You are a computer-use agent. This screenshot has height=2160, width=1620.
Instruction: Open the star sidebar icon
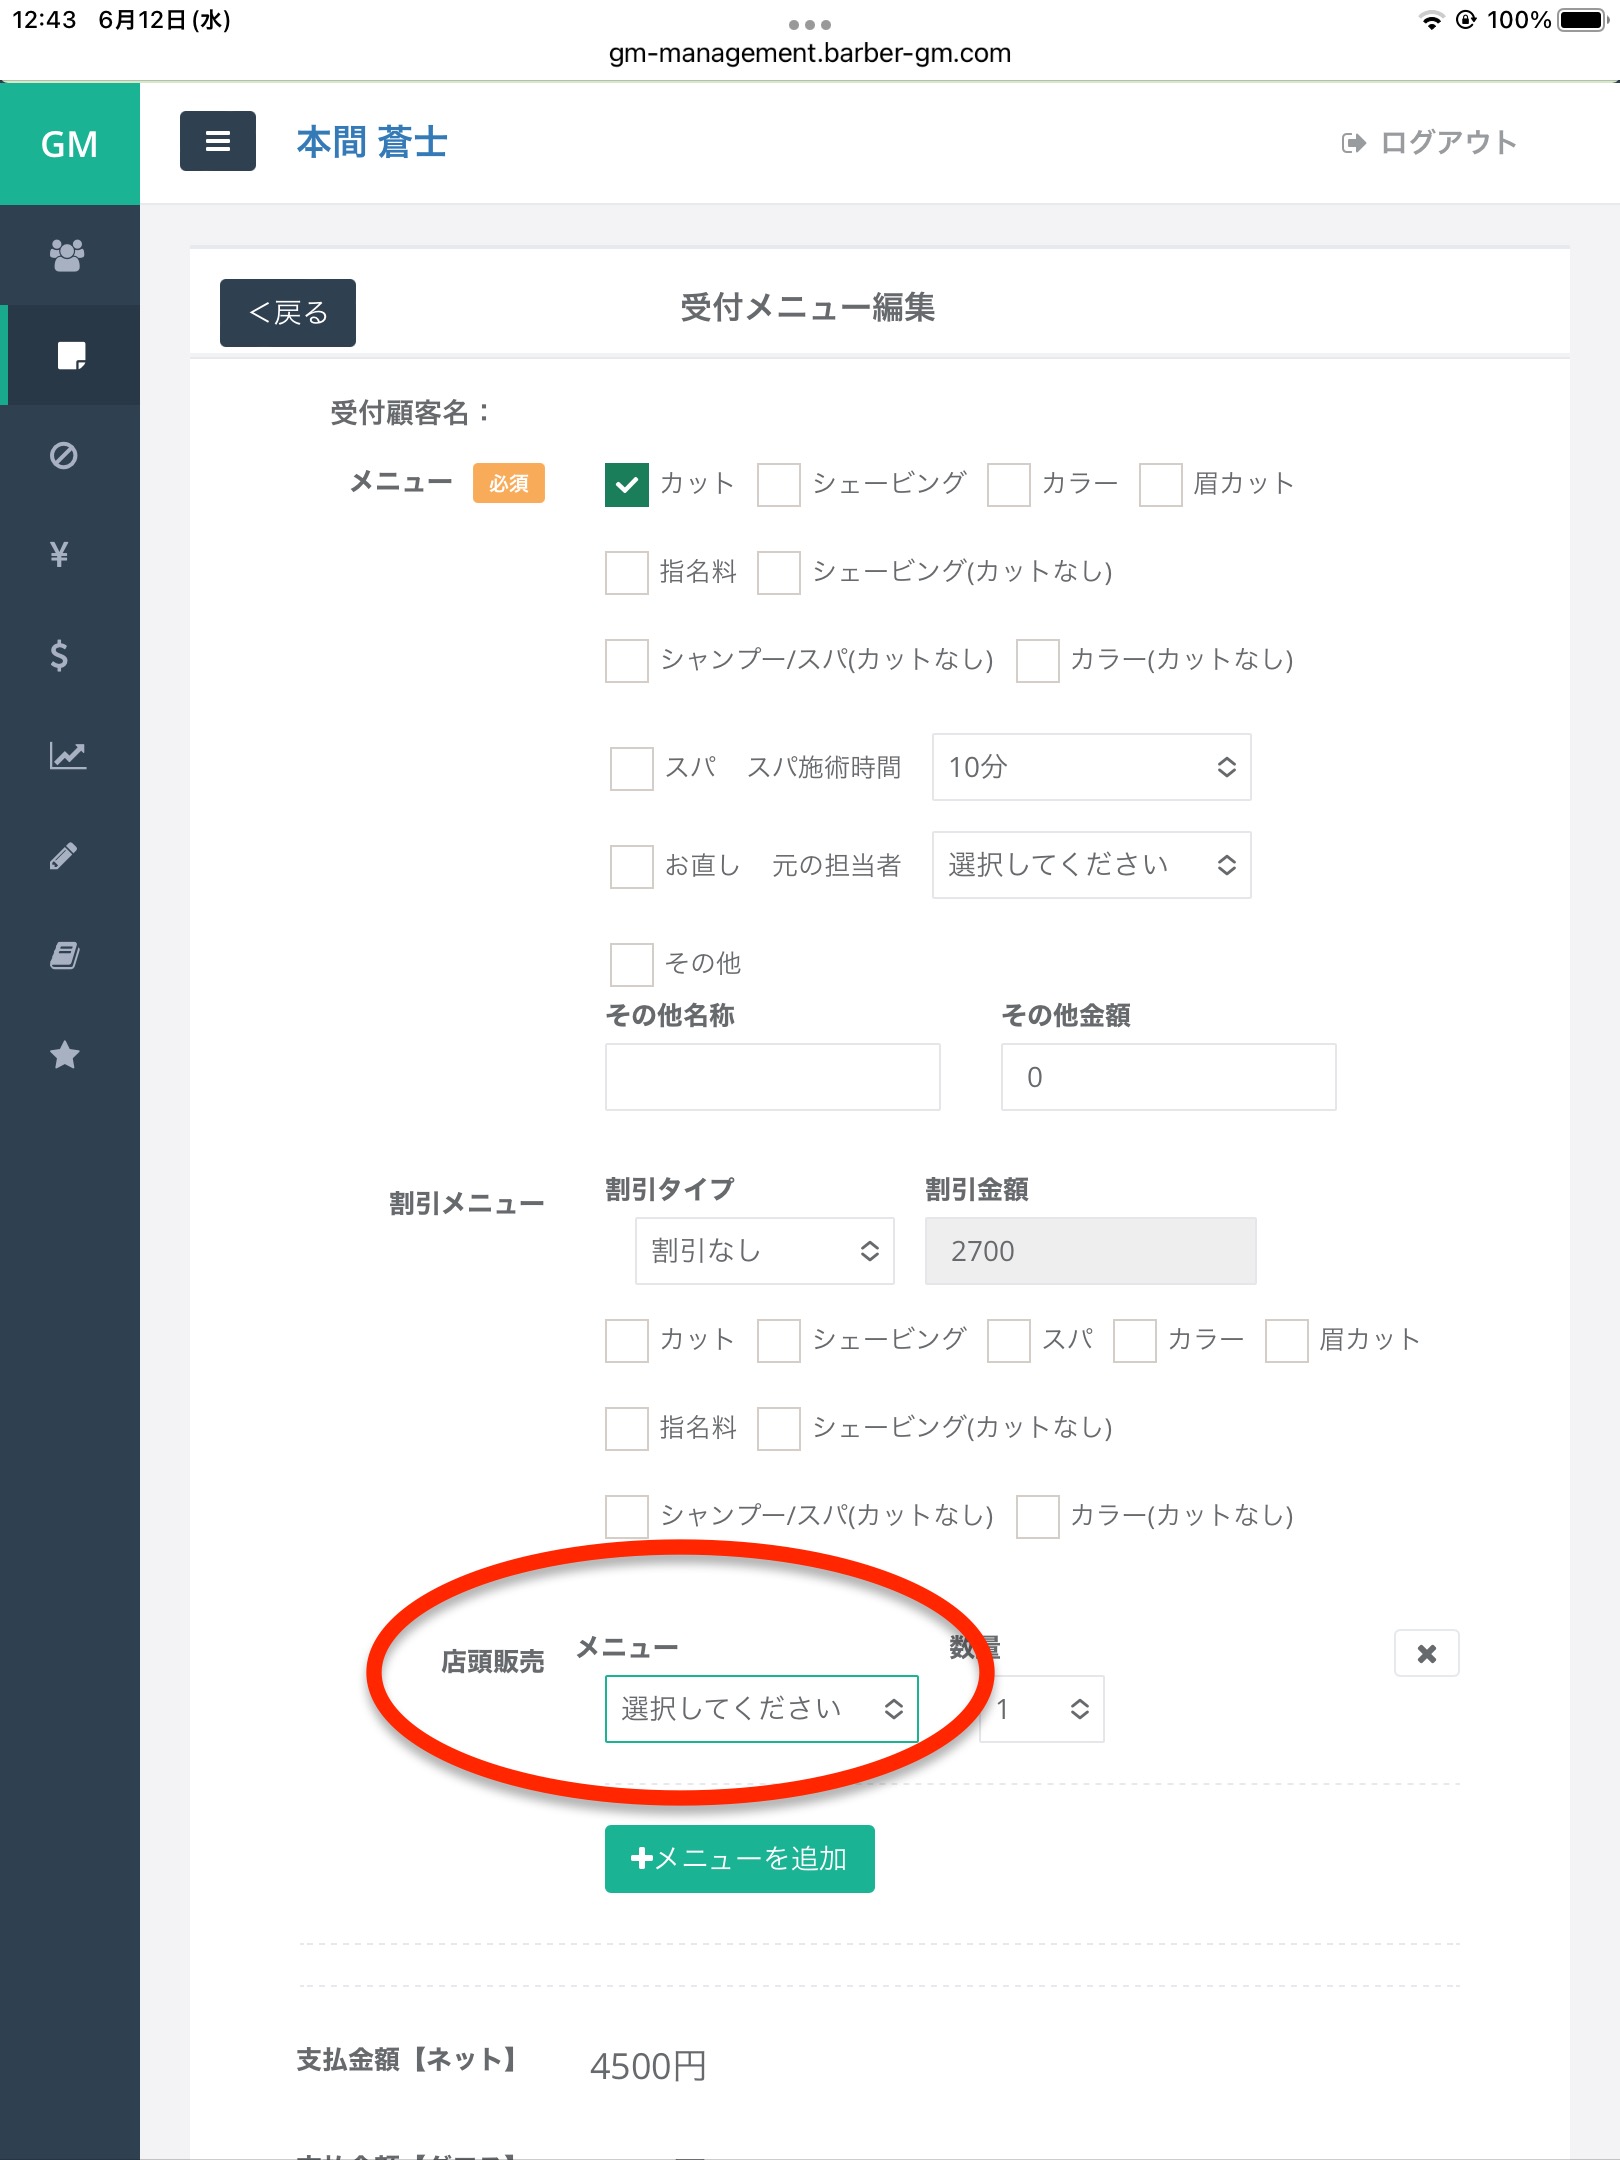click(x=65, y=1055)
